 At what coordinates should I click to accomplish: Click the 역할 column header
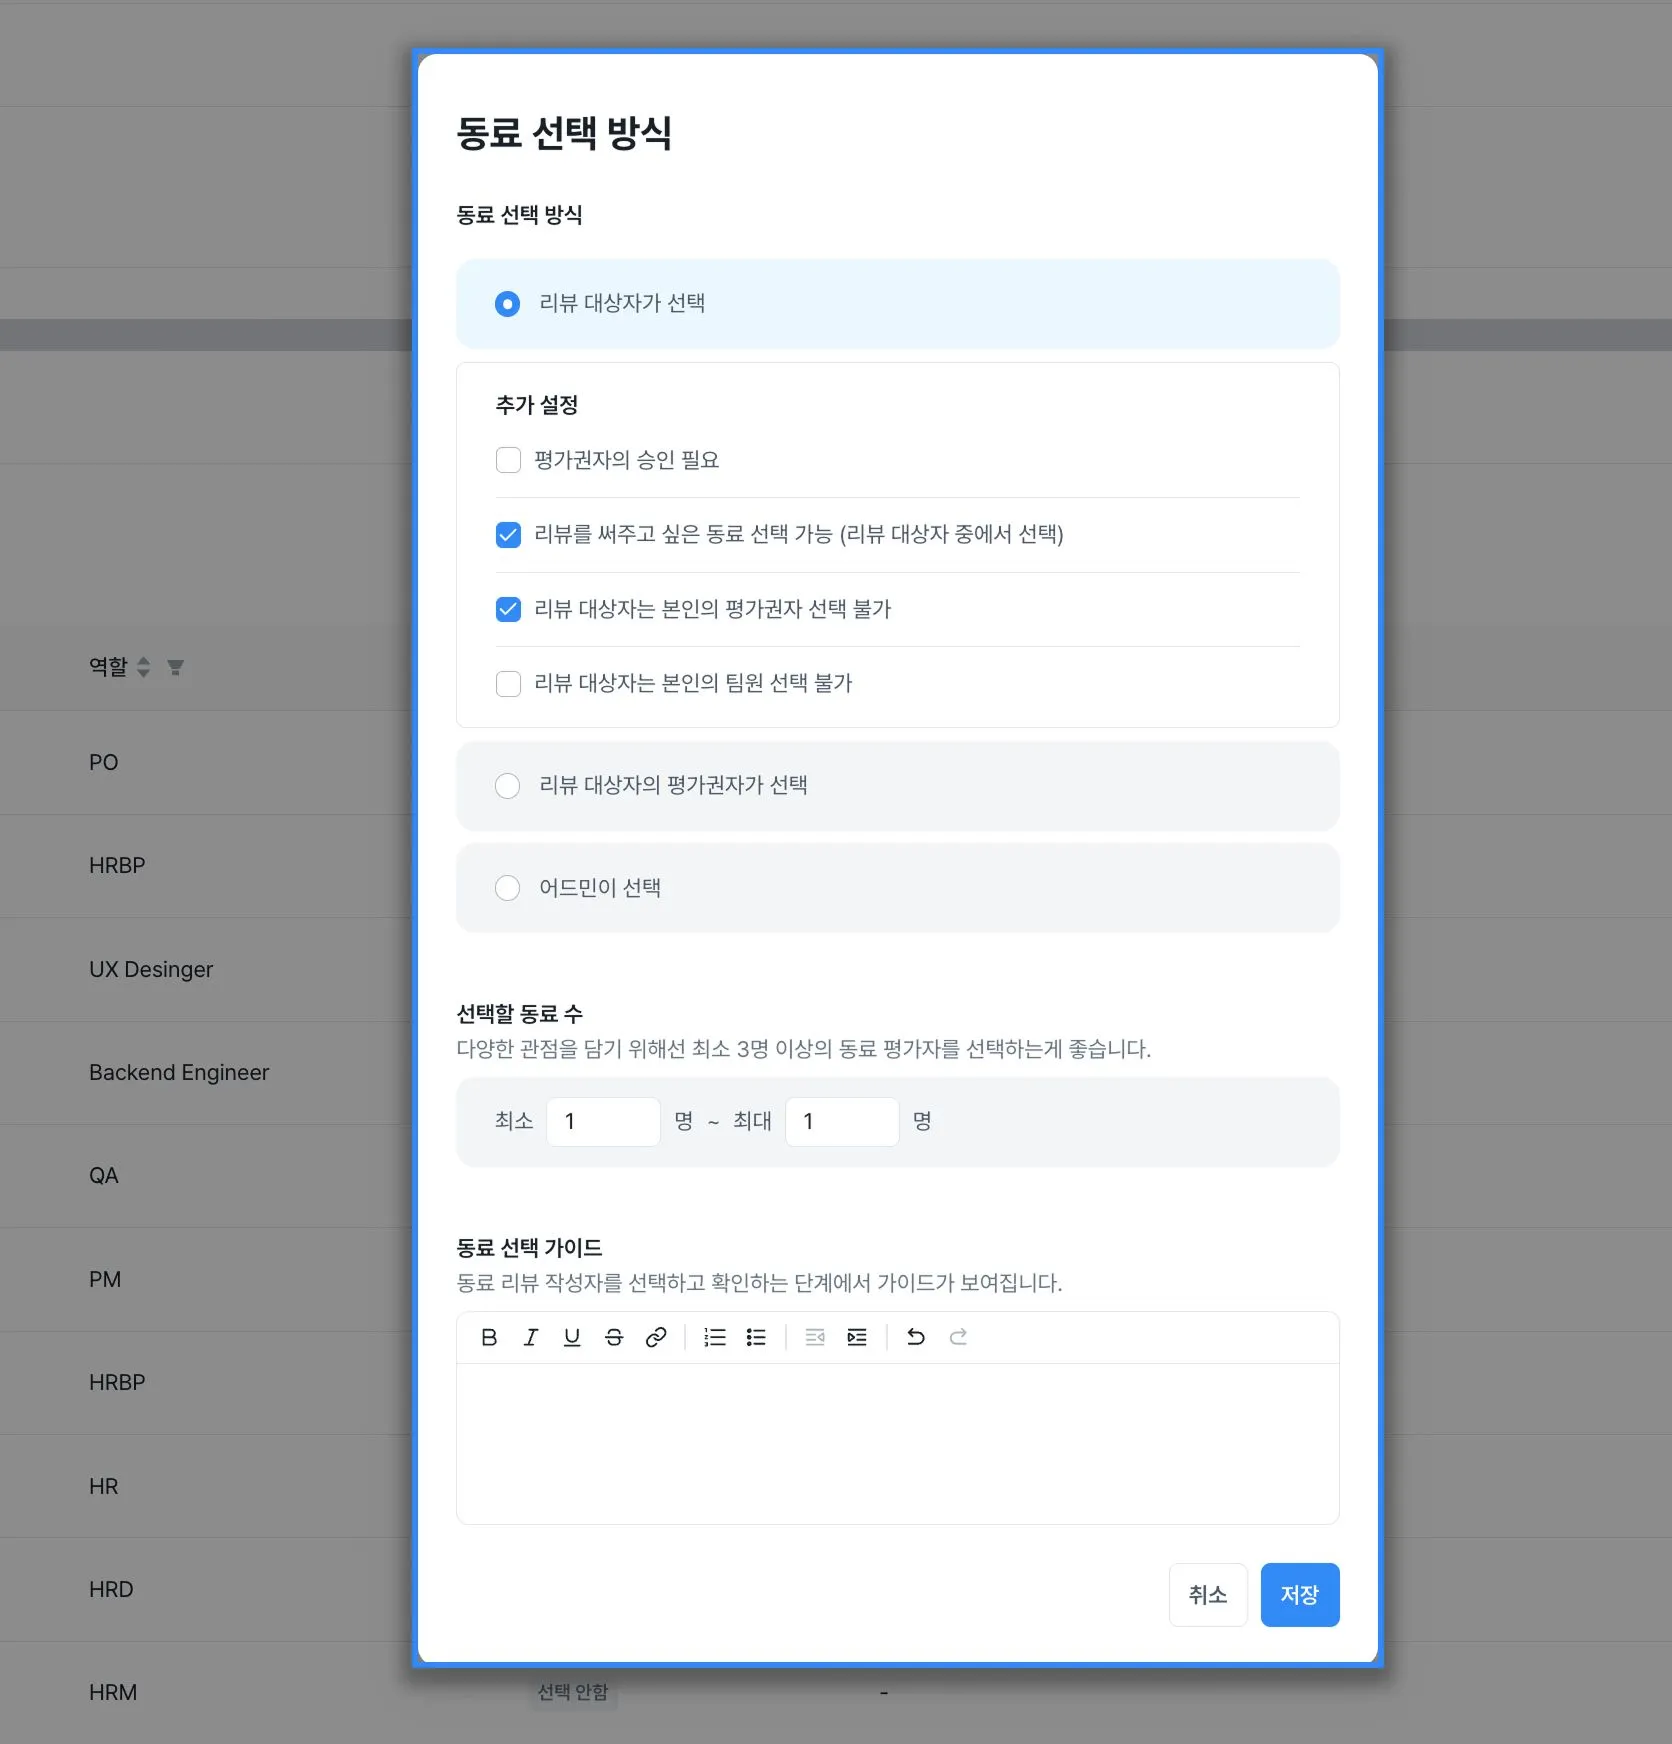coord(109,667)
